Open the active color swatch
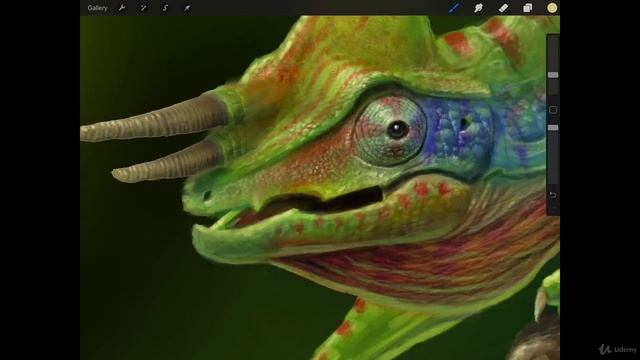The image size is (640, 360). [552, 8]
